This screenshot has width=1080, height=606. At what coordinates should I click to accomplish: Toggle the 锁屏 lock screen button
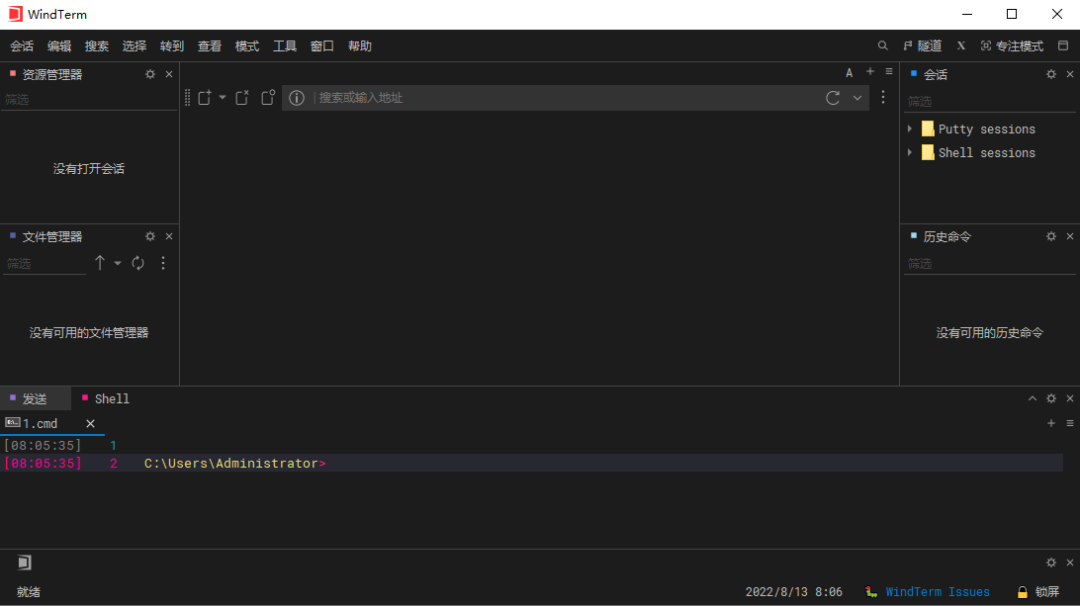(x=1038, y=592)
